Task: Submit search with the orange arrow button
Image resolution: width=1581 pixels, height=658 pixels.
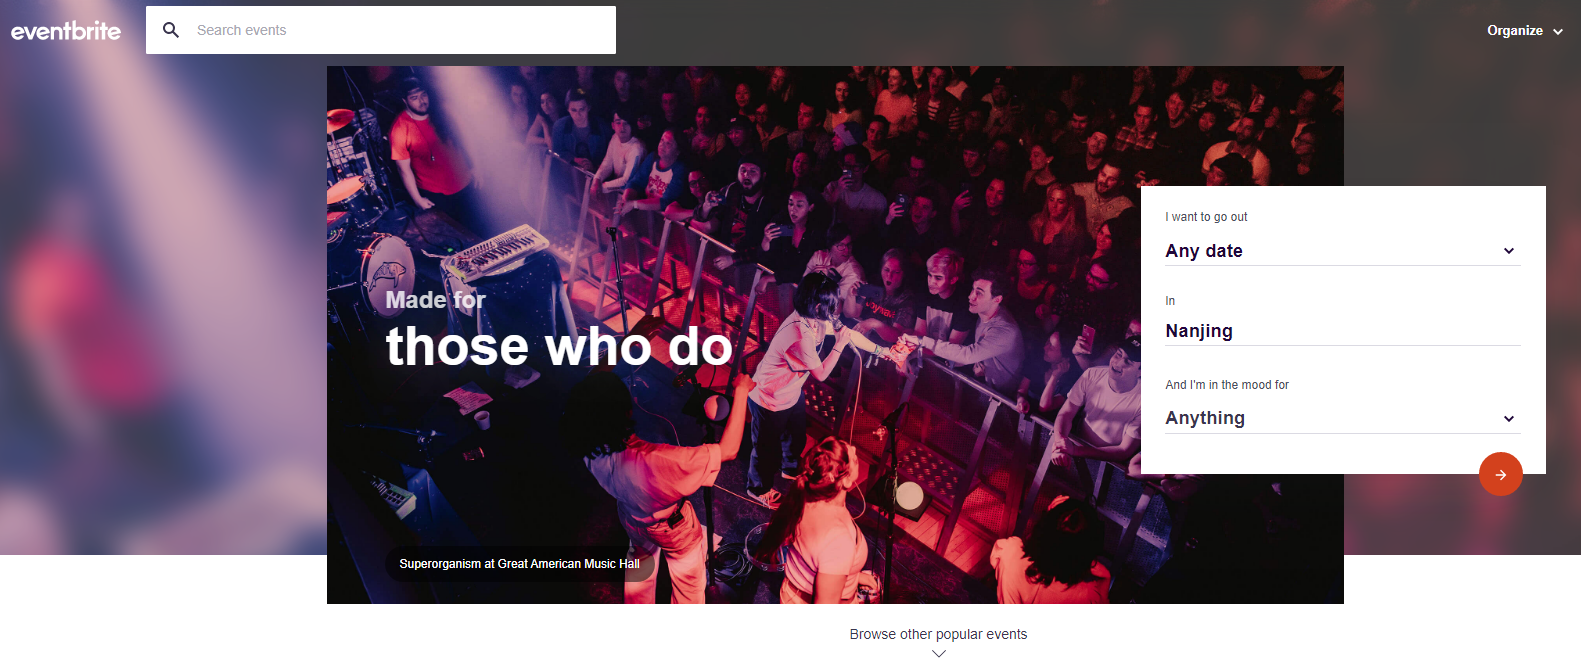Action: tap(1500, 474)
